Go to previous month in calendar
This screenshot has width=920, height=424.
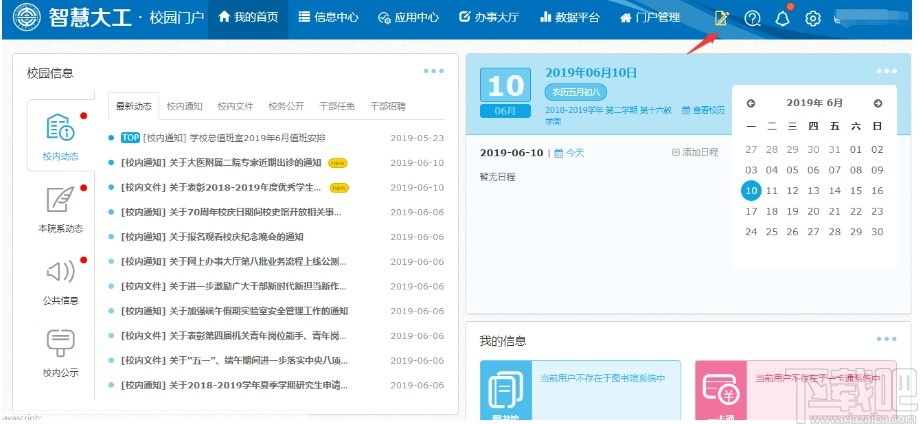(751, 103)
